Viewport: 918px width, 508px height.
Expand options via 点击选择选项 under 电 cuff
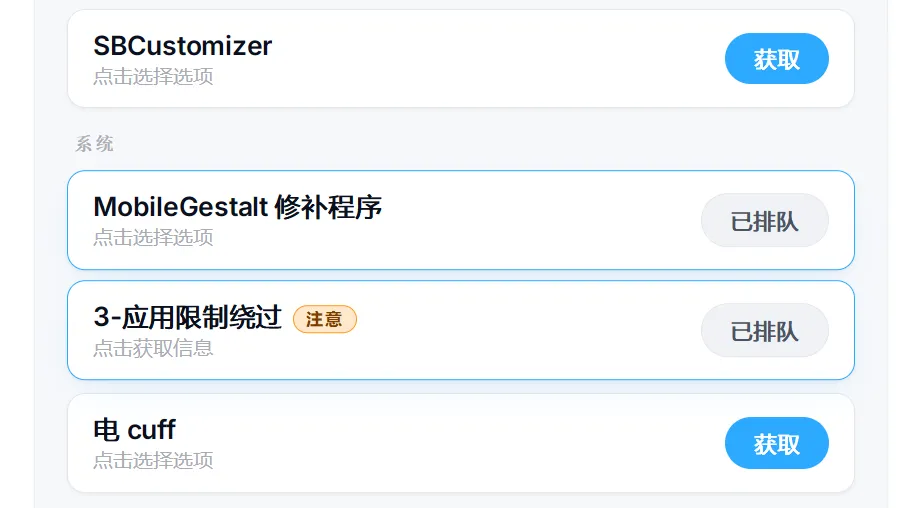pyautogui.click(x=153, y=461)
